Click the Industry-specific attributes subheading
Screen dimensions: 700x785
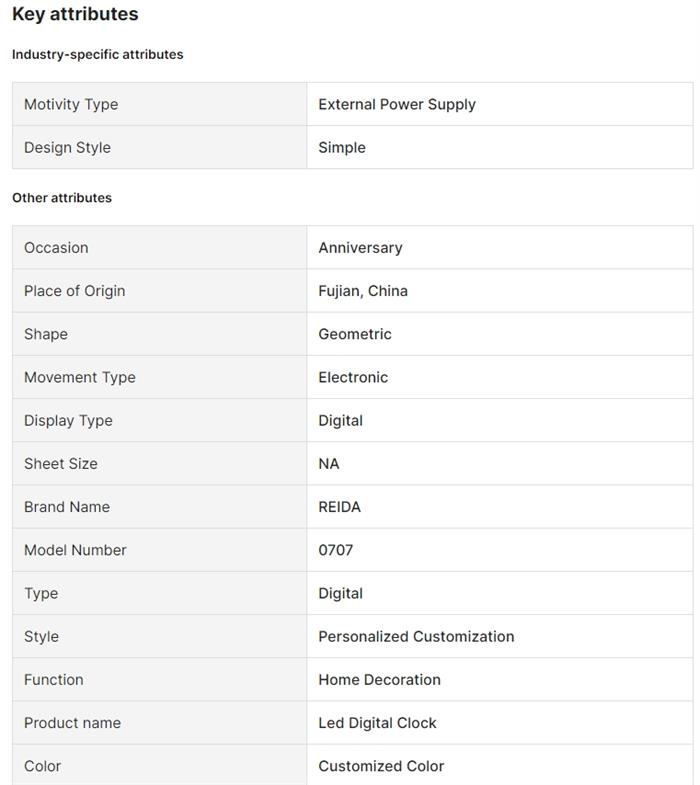coord(98,54)
